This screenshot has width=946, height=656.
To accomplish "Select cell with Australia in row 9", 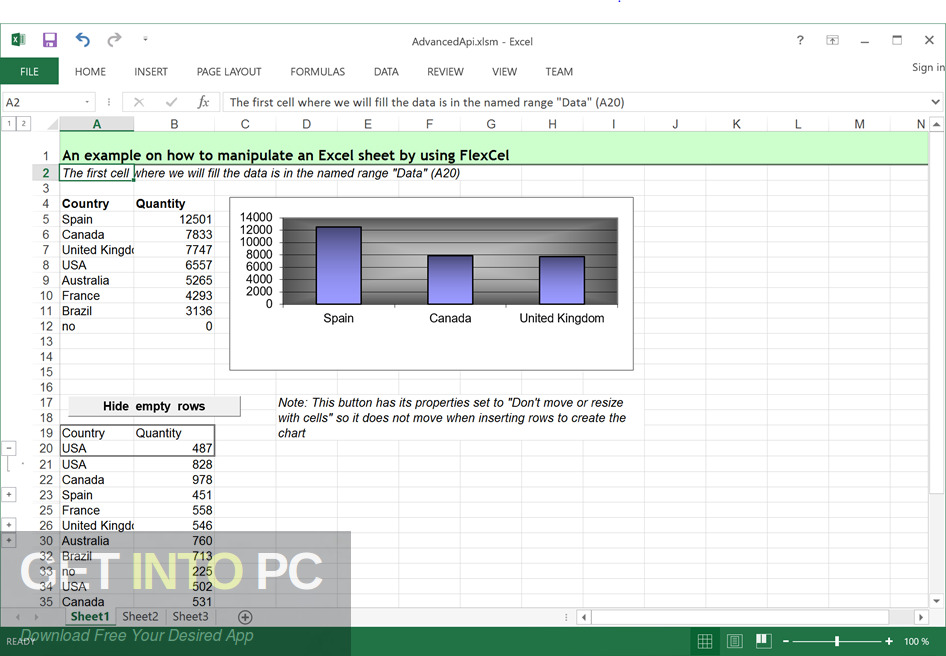I will pos(97,281).
